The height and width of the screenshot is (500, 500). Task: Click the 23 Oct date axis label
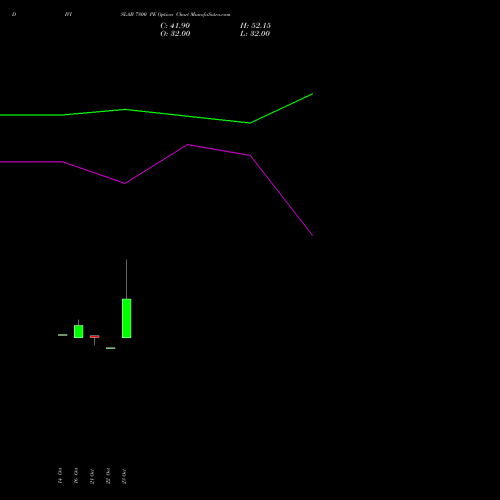point(124,476)
